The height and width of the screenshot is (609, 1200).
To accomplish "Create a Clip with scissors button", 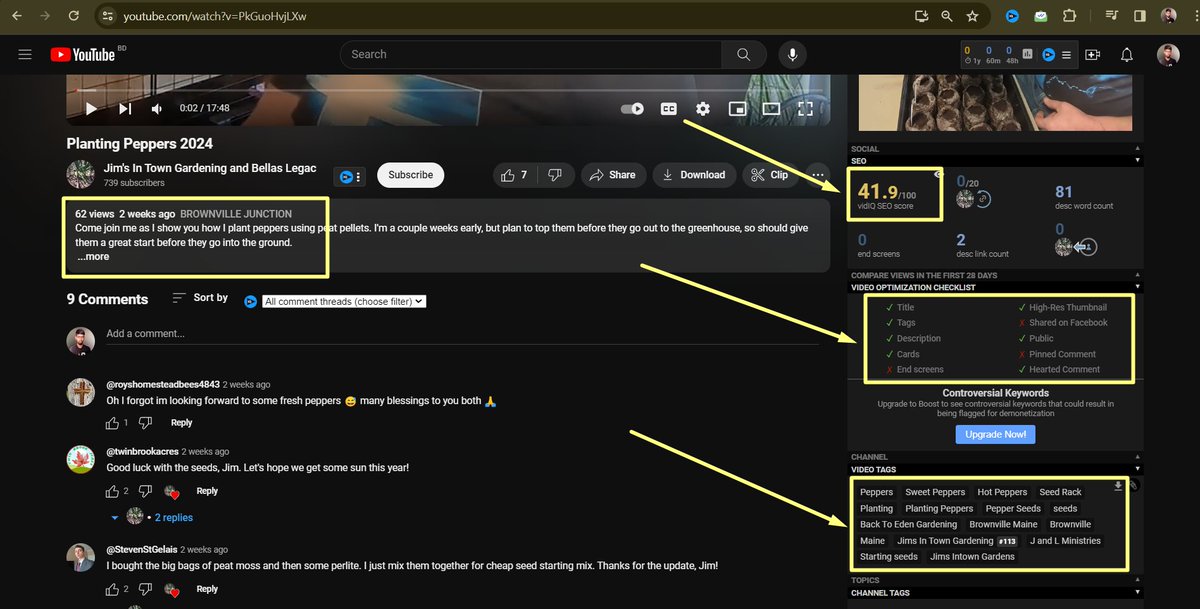I will (769, 175).
